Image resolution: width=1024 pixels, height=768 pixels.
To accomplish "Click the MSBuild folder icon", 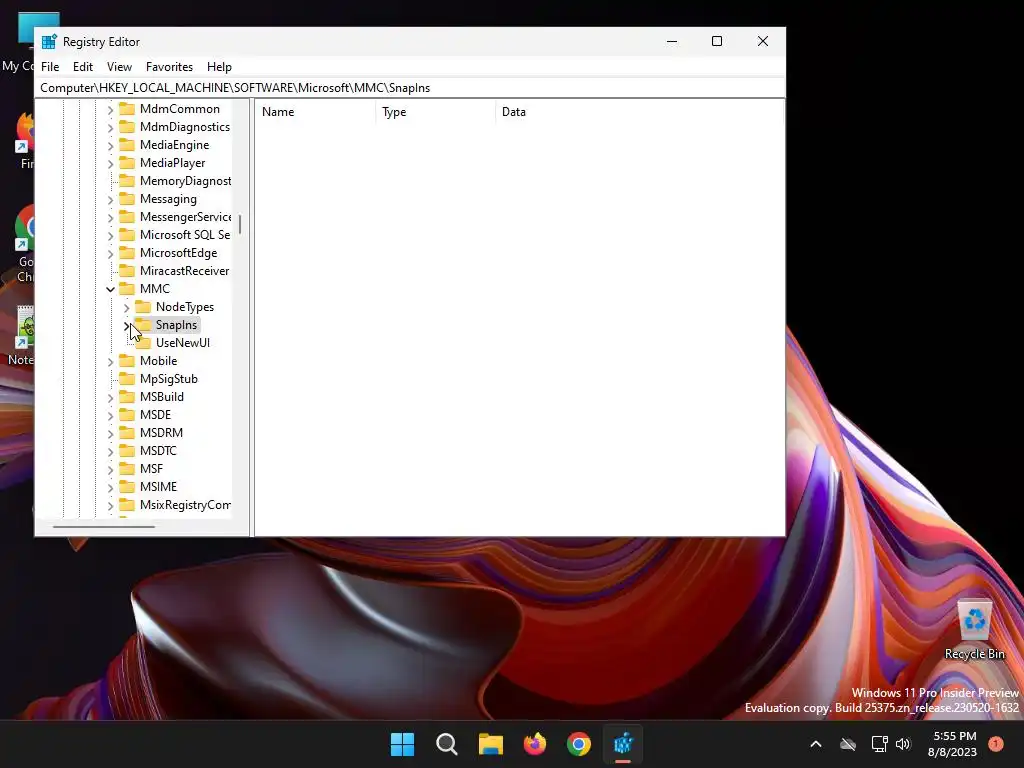I will [x=127, y=396].
